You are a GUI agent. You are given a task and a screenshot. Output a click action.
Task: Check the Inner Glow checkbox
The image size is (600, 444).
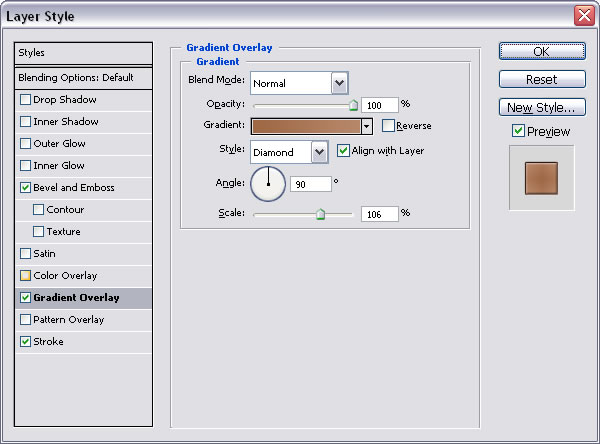click(x=25, y=166)
